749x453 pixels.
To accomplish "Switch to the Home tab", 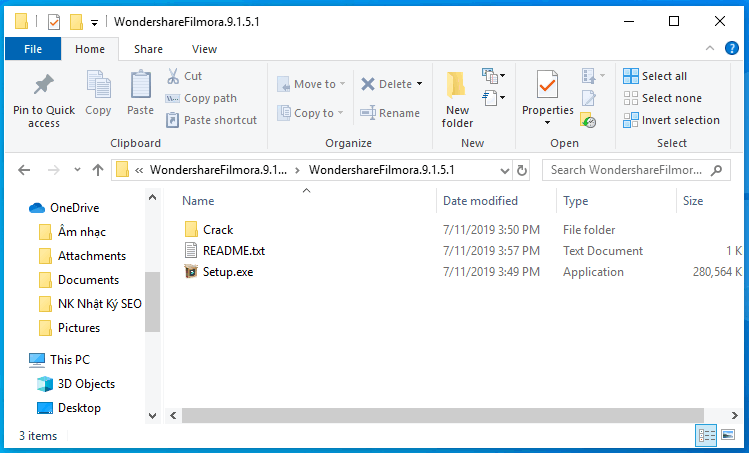I will pos(90,49).
